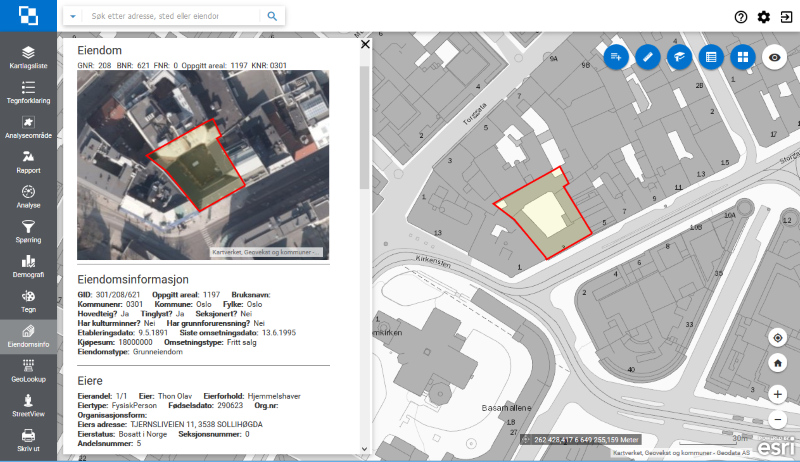Switch to the Rapport sidebar item
This screenshot has width=800, height=462.
tap(28, 162)
